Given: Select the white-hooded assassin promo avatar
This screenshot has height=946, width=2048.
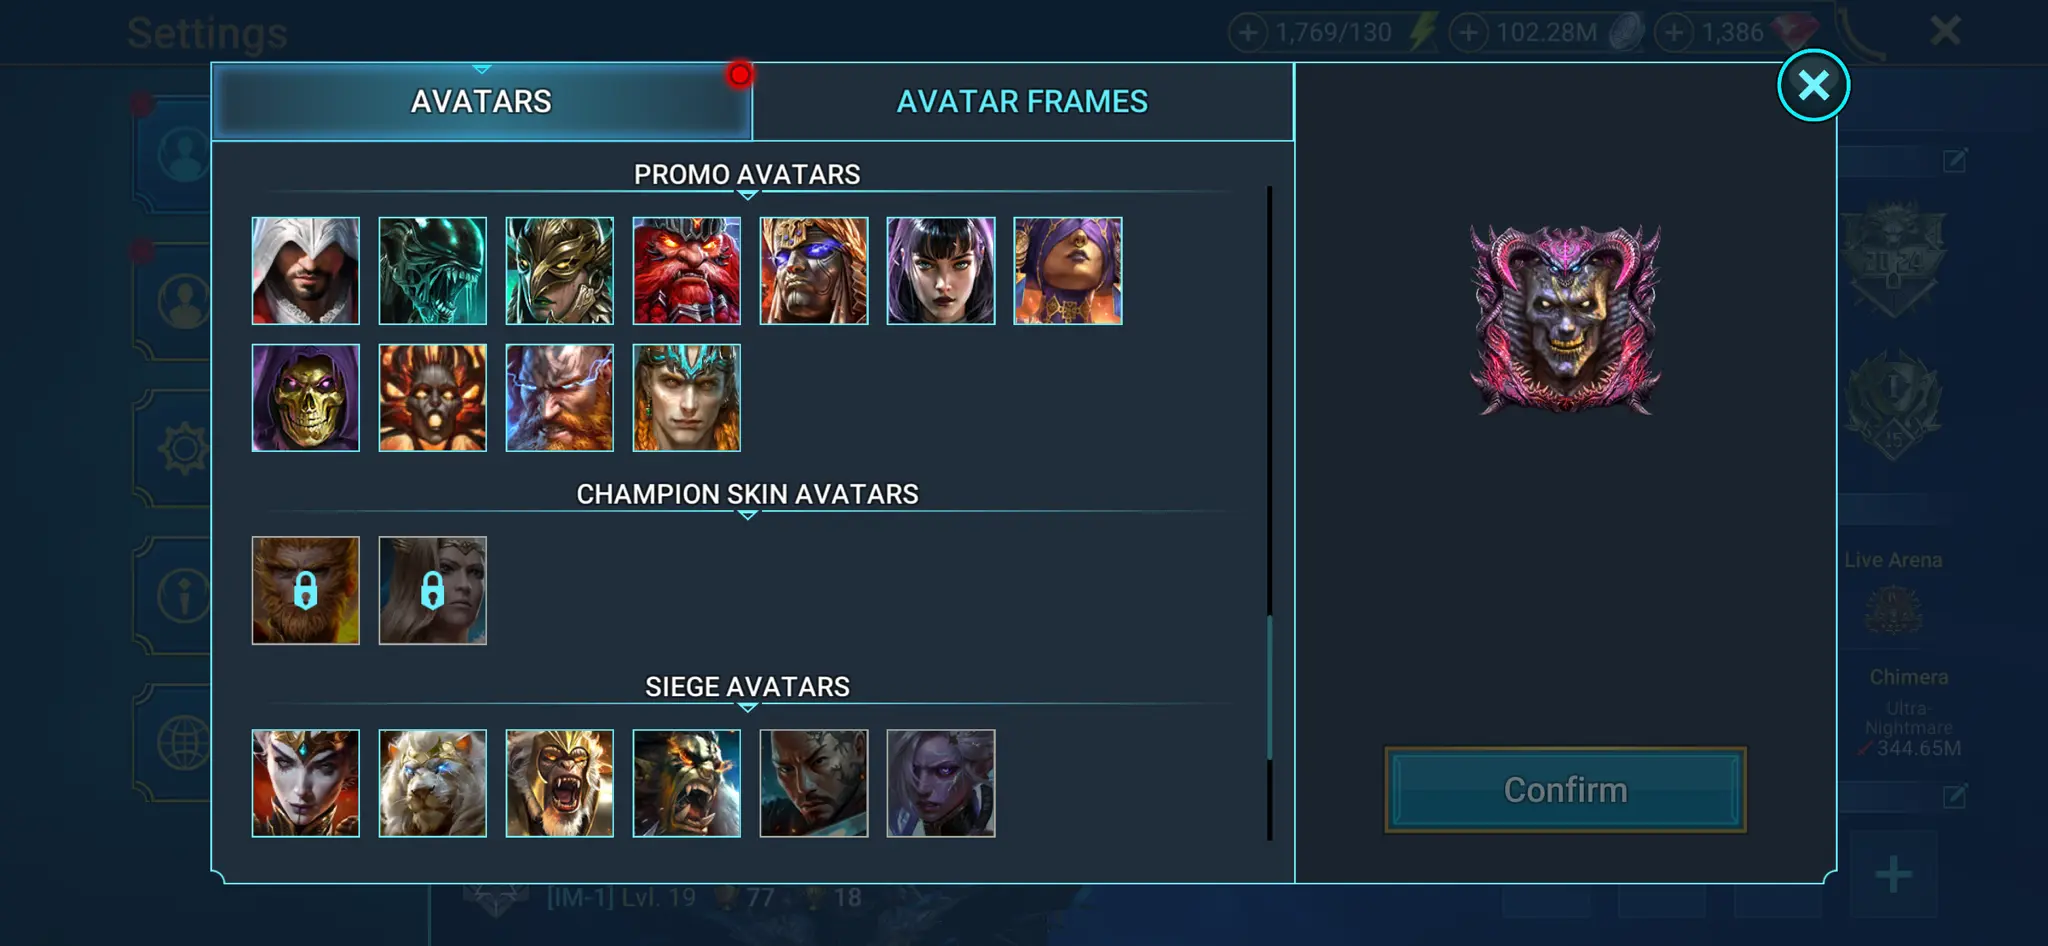Looking at the screenshot, I should (x=305, y=271).
